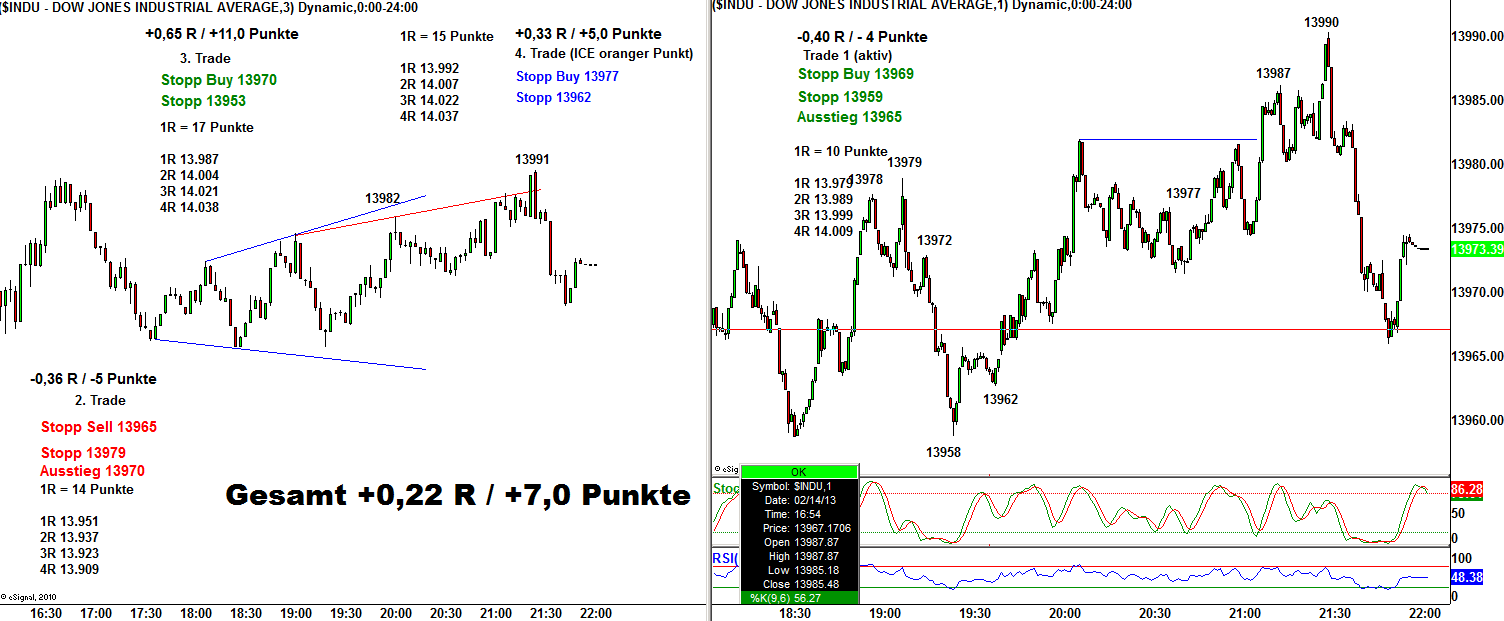Click the blue 48.38 RSI value label

point(1467,578)
